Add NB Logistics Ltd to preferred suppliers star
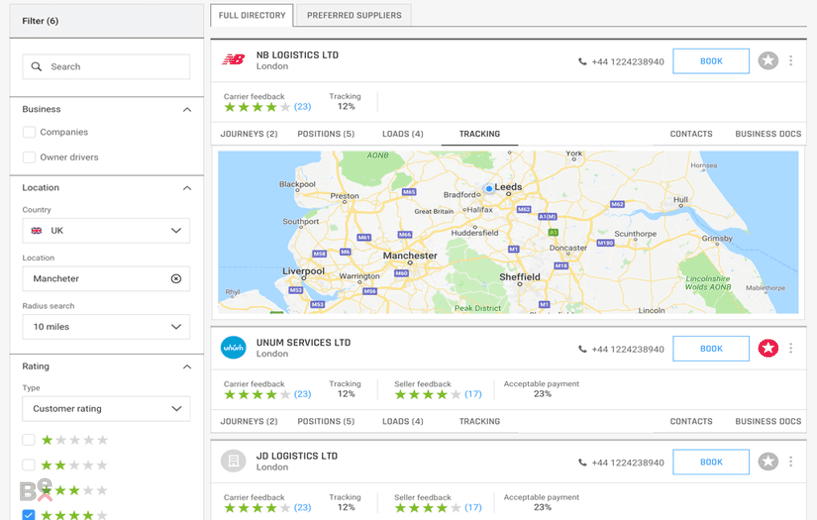 coord(768,61)
